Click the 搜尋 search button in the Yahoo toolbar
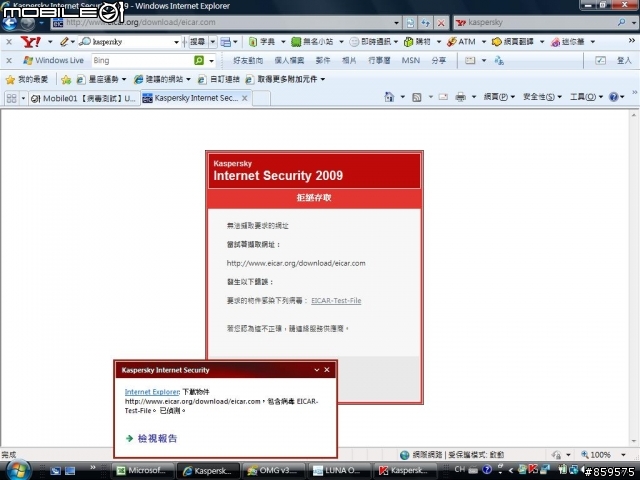Image resolution: width=640 pixels, height=480 pixels. point(198,42)
